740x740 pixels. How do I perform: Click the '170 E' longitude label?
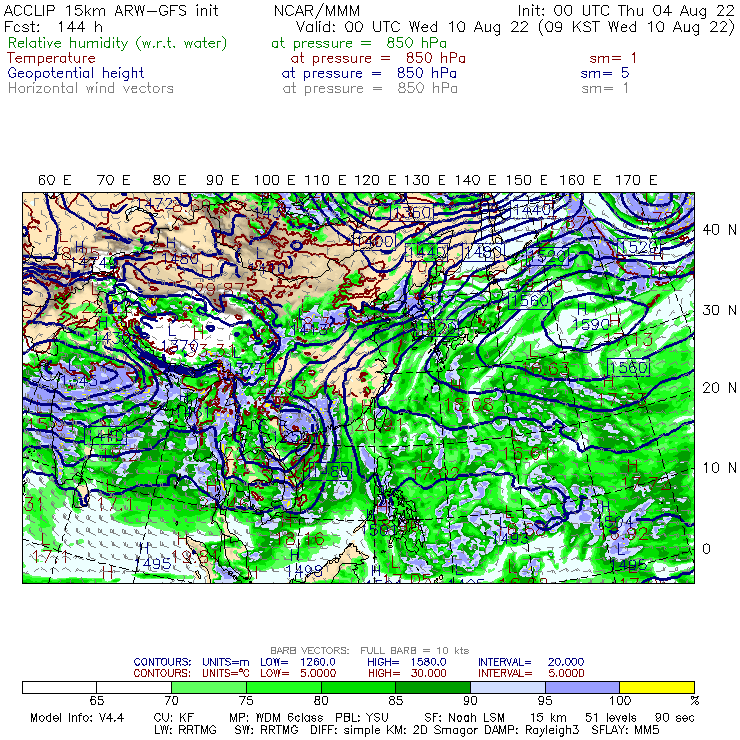click(636, 180)
